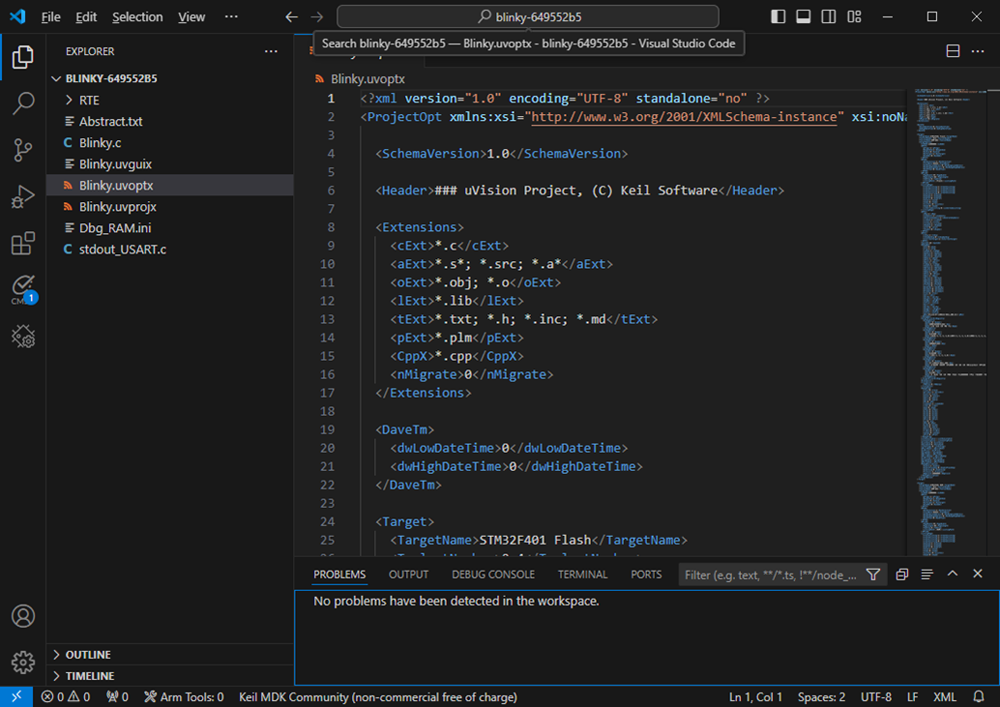Open the File menu

click(x=50, y=17)
